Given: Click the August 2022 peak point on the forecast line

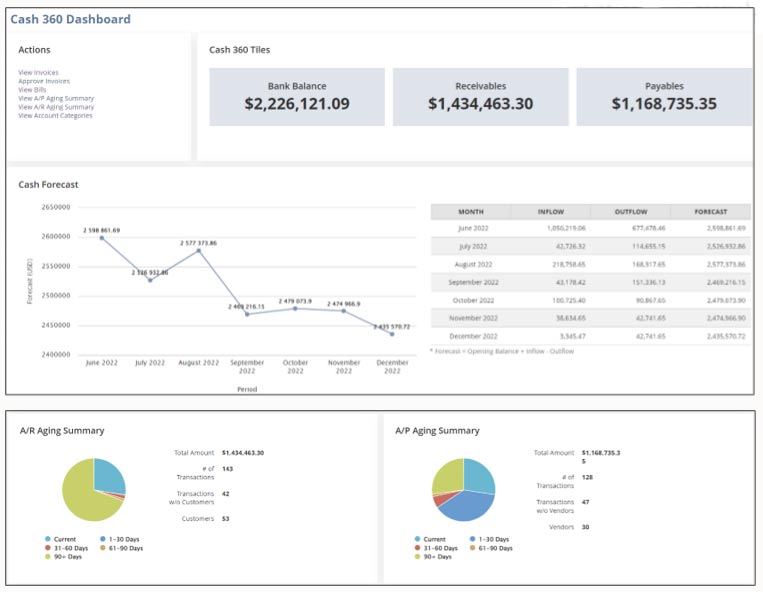Looking at the screenshot, I should tap(199, 250).
